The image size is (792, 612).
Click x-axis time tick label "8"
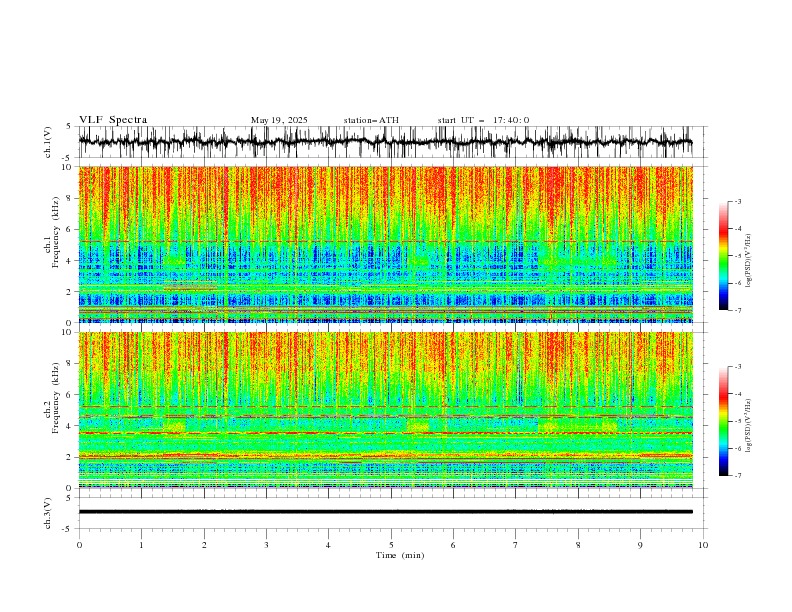click(x=578, y=545)
